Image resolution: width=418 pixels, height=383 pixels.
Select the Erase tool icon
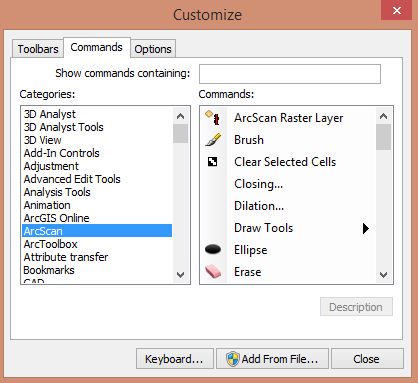point(213,271)
